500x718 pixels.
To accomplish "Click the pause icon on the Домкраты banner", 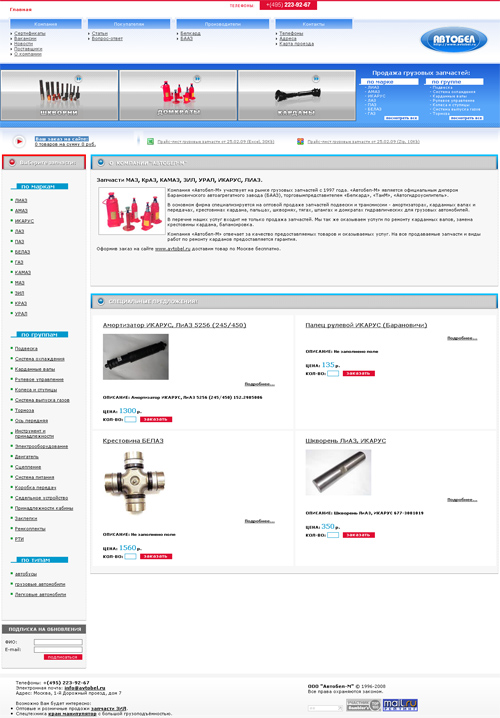I will click(197, 79).
